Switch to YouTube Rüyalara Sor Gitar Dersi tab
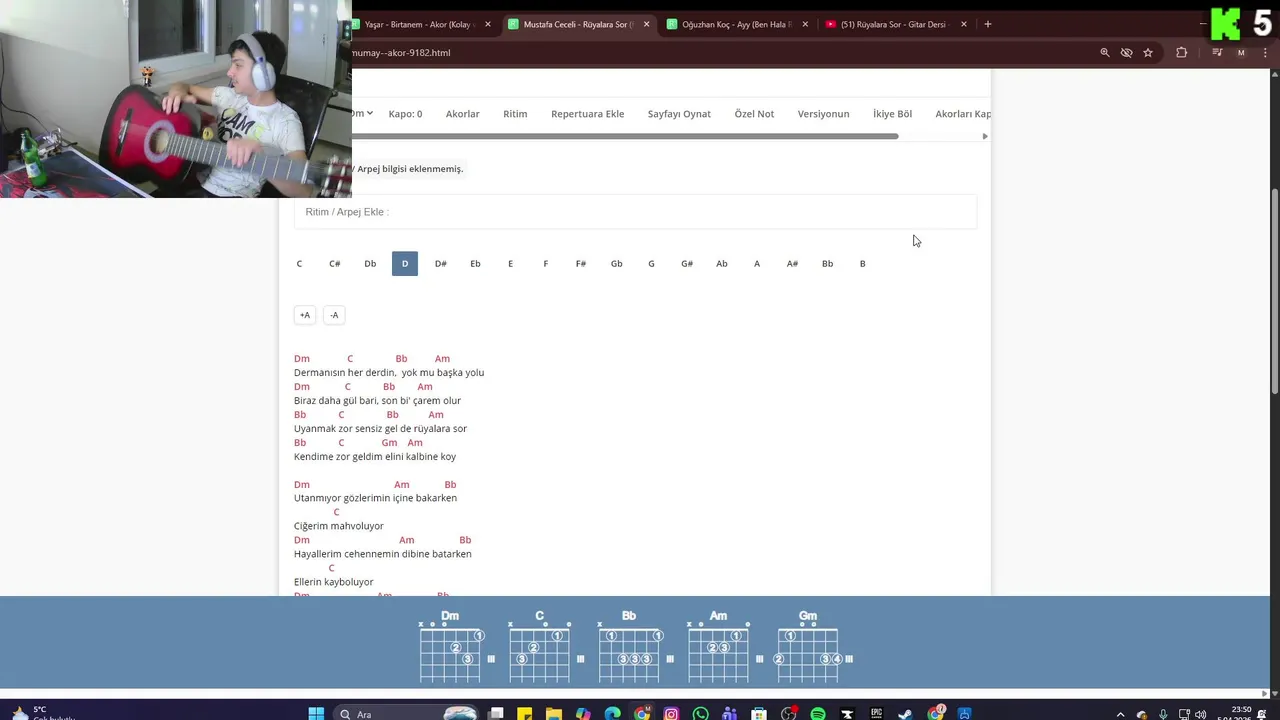The image size is (1280, 720). pos(893,24)
